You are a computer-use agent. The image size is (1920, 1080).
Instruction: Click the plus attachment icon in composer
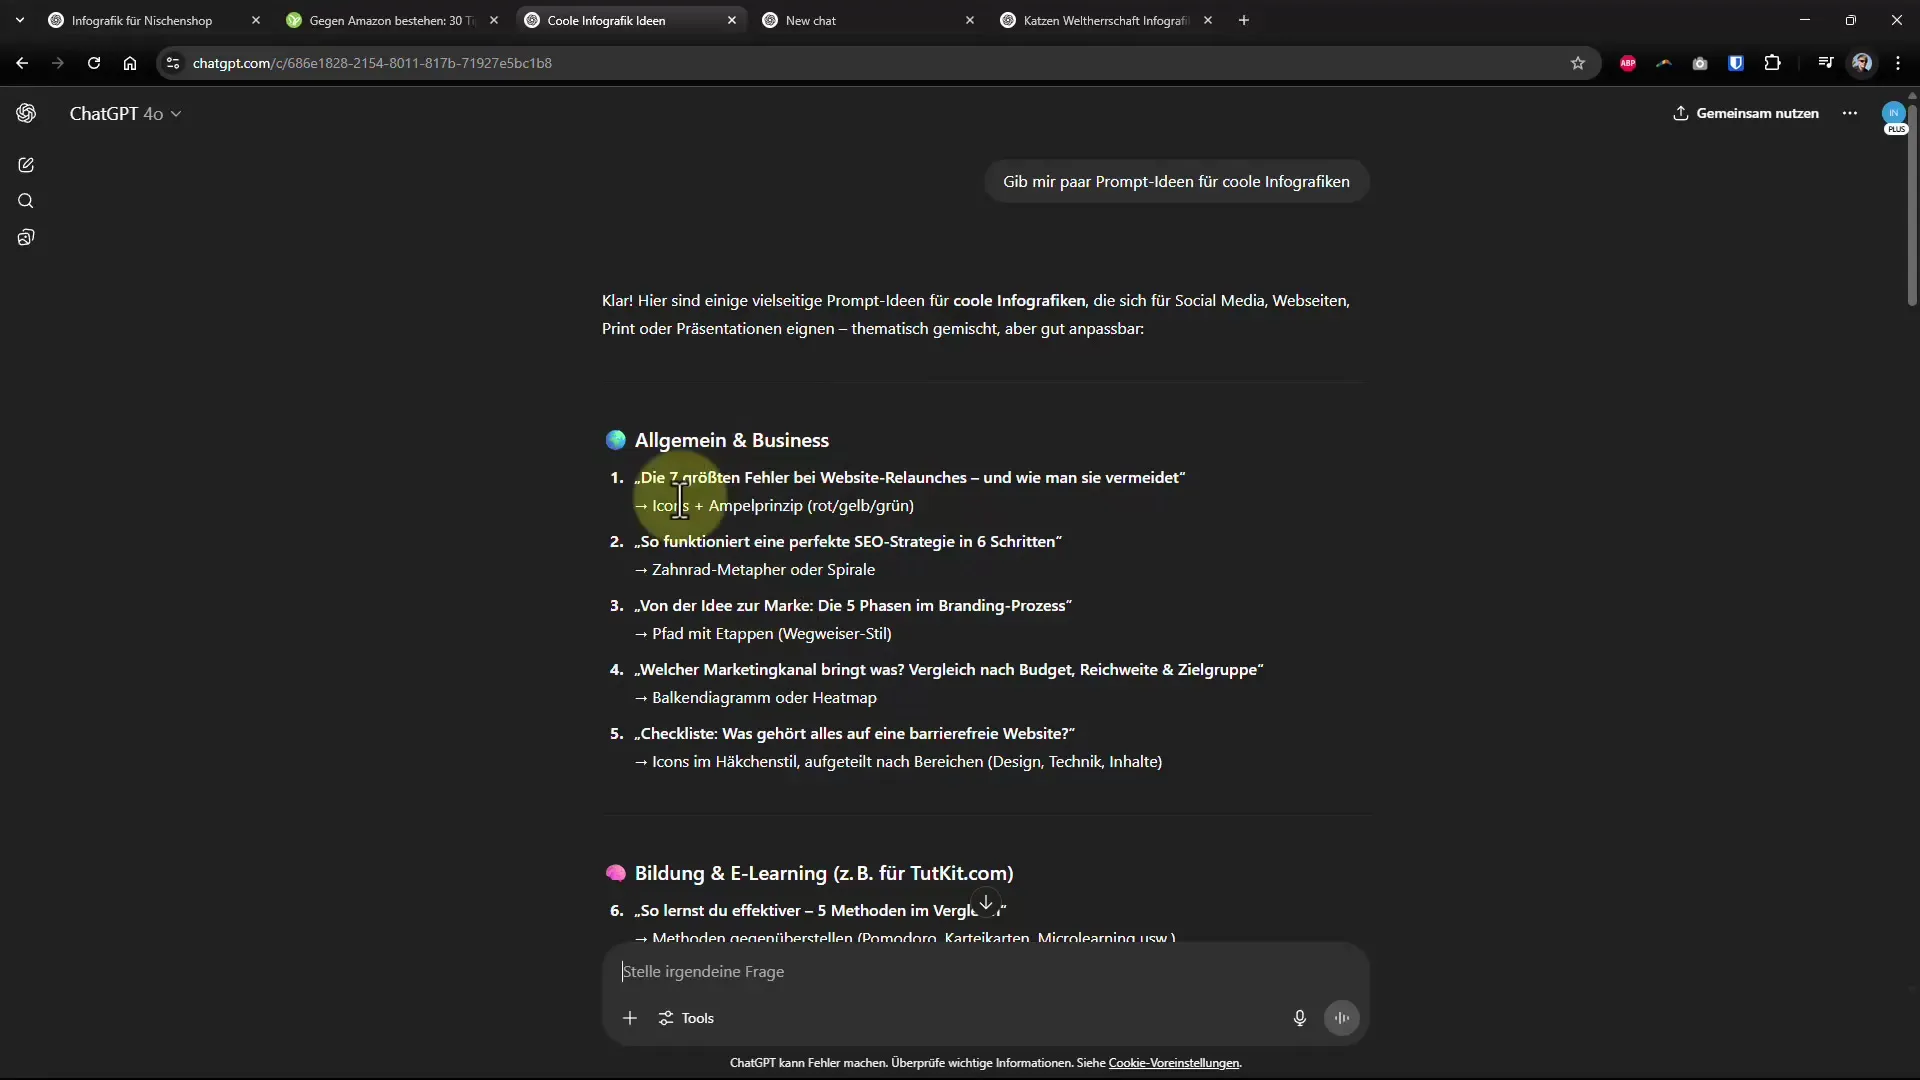tap(630, 1018)
